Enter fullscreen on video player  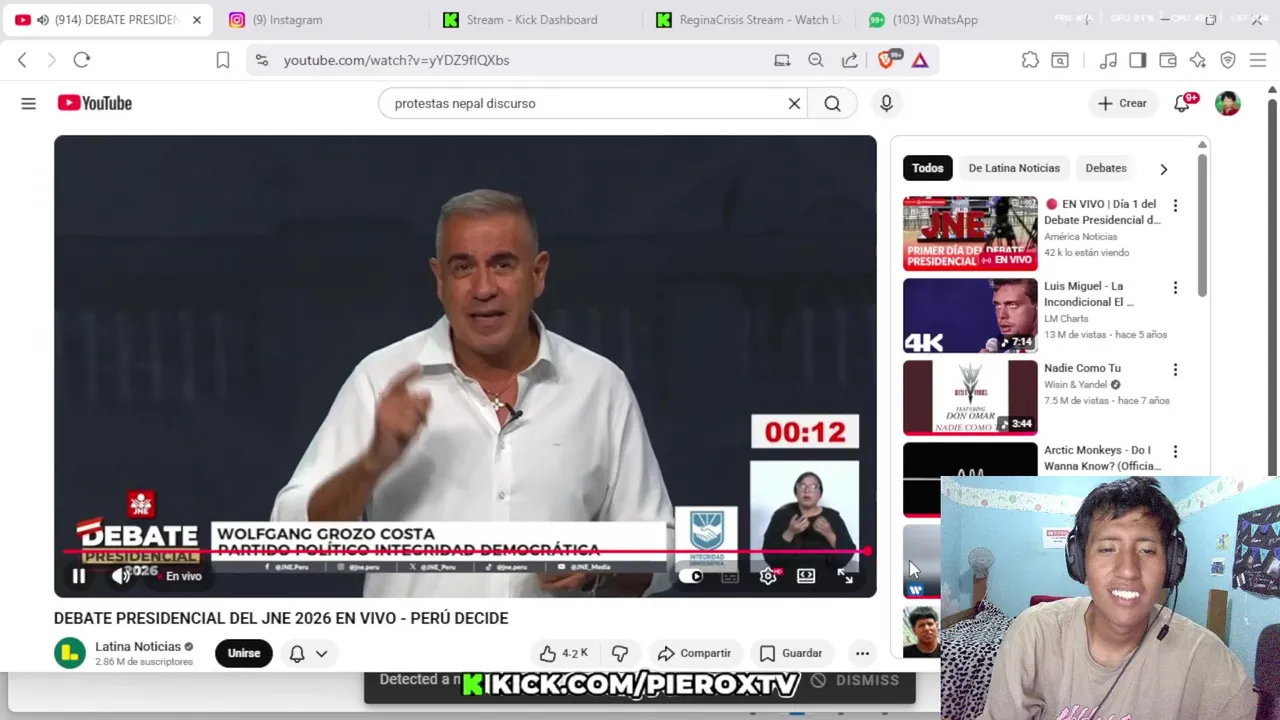(845, 576)
